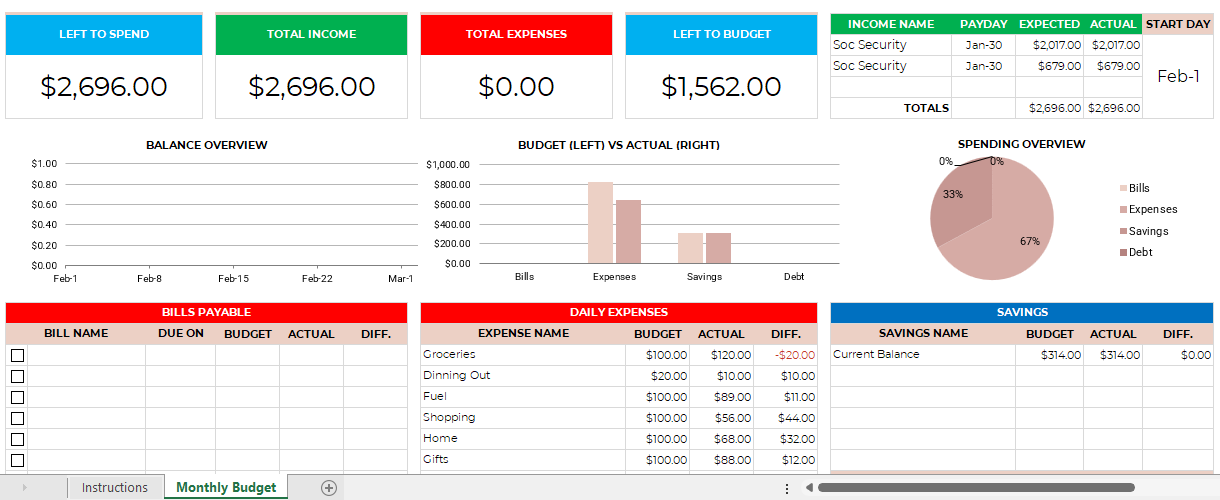The height and width of the screenshot is (500, 1220).
Task: Click the Groceries actual amount cell
Action: (721, 355)
